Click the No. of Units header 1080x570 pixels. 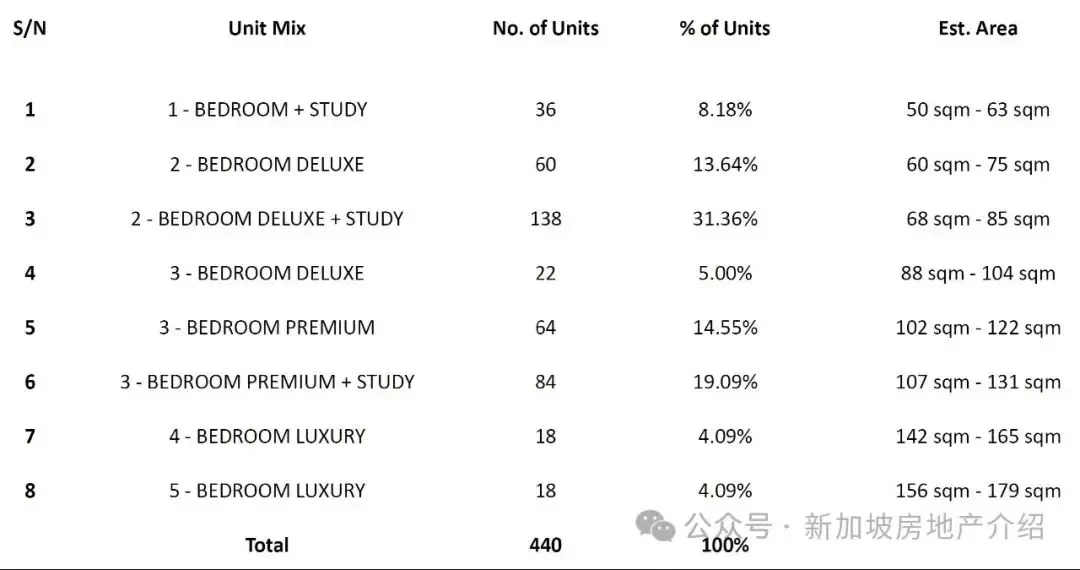tap(546, 28)
